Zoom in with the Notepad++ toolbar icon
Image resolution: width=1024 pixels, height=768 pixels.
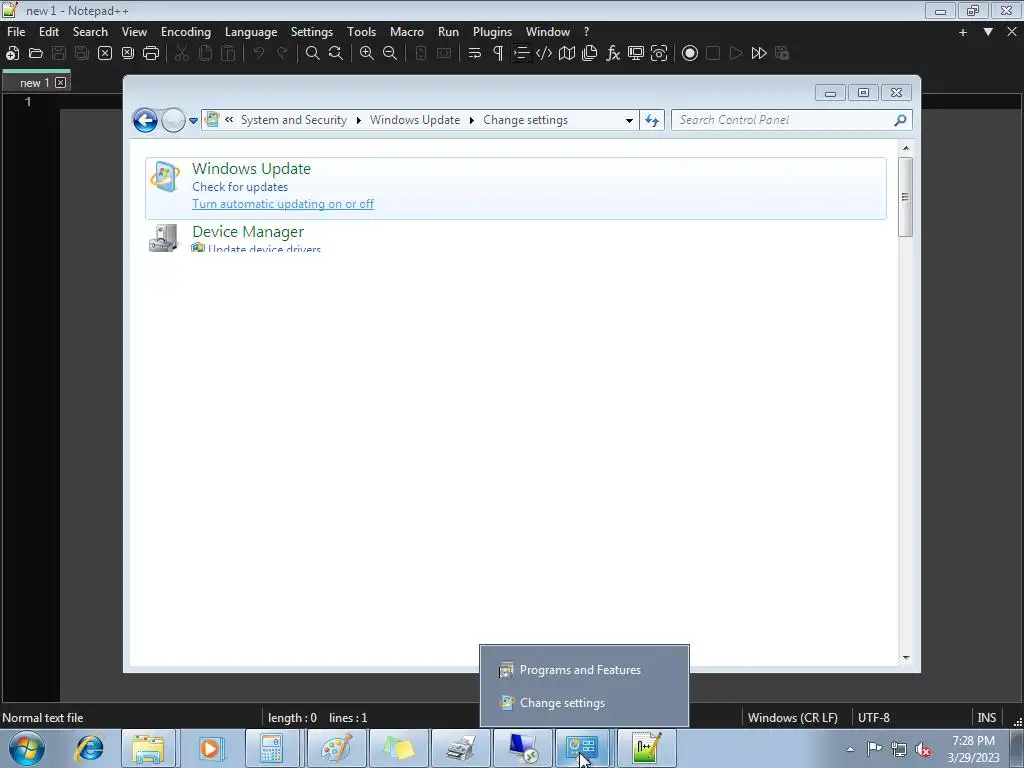point(367,54)
